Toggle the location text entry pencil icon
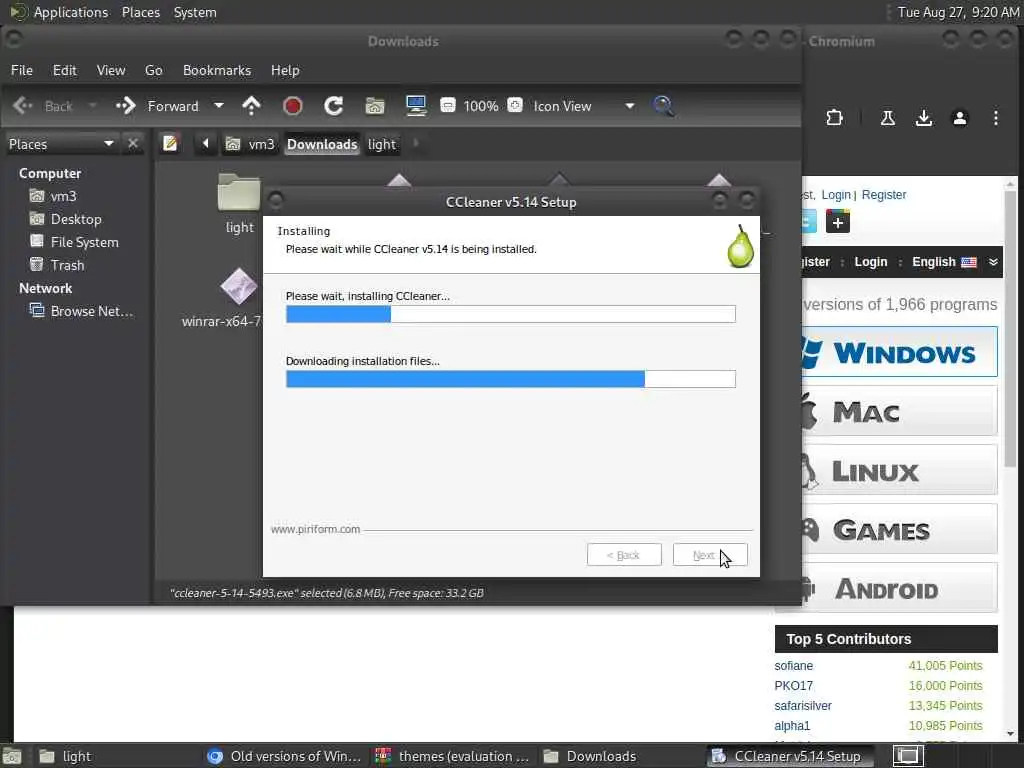Image resolution: width=1024 pixels, height=768 pixels. 170,143
